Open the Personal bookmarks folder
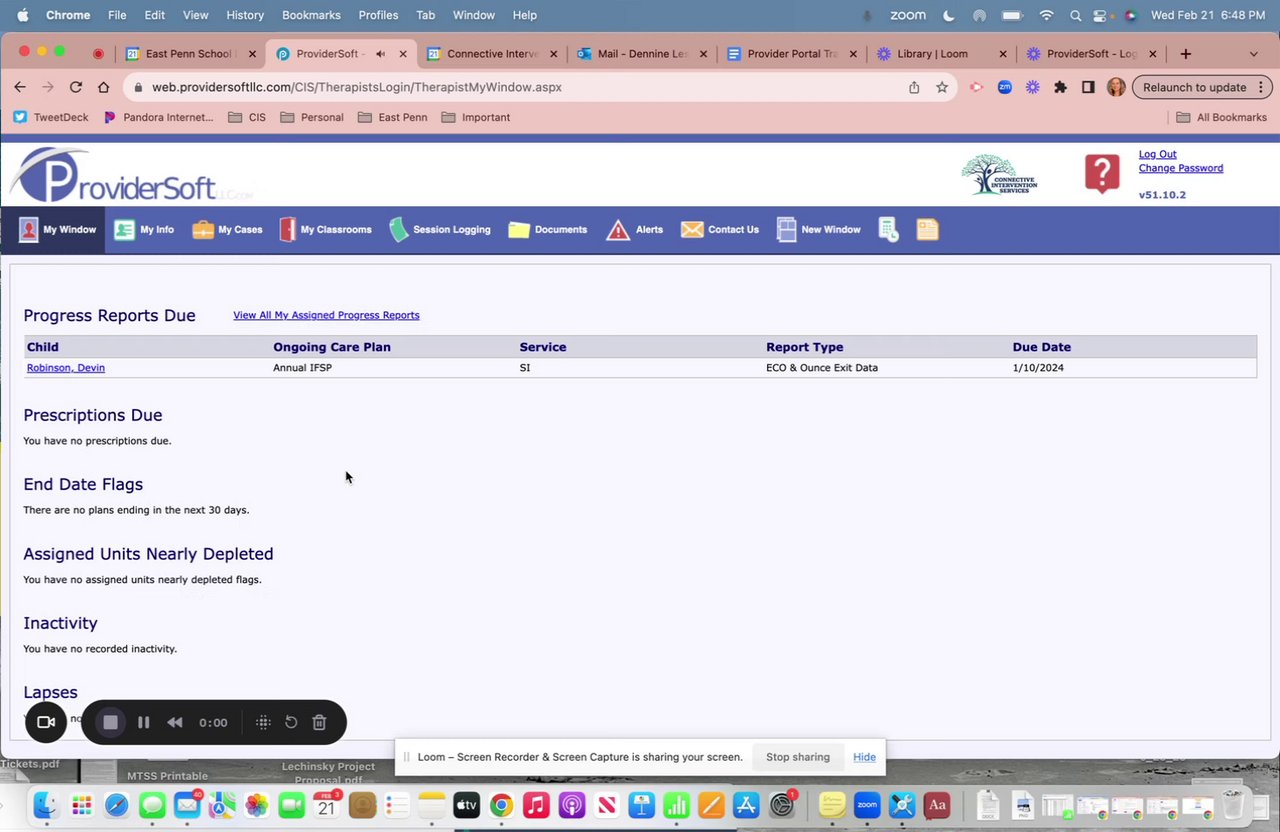This screenshot has height=832, width=1280. coord(311,118)
